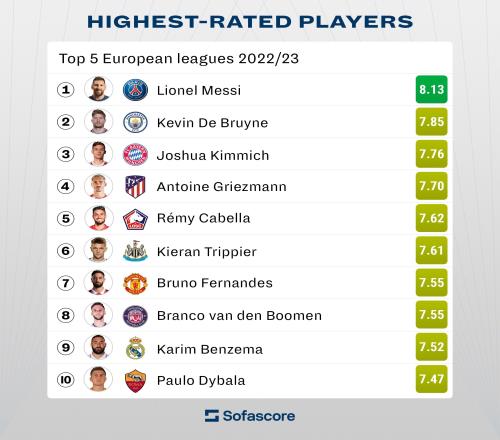The image size is (500, 440).
Task: Click the AS Roma club crest
Action: pyautogui.click(x=135, y=380)
